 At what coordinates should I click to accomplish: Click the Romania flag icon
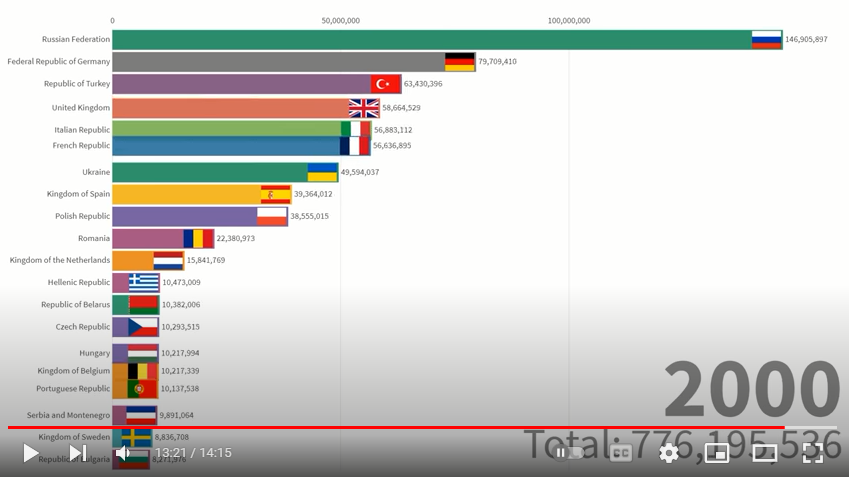(x=198, y=238)
